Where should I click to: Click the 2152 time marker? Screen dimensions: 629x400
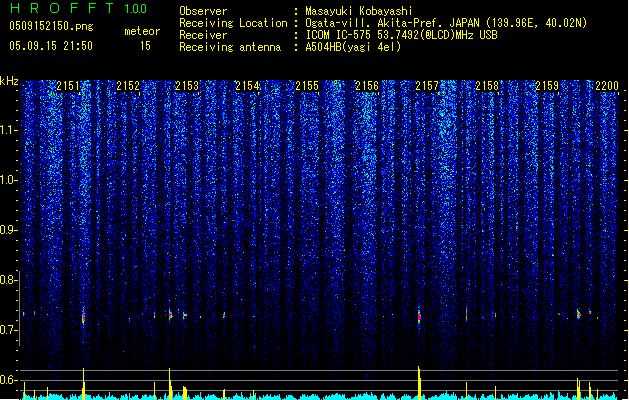tap(128, 85)
